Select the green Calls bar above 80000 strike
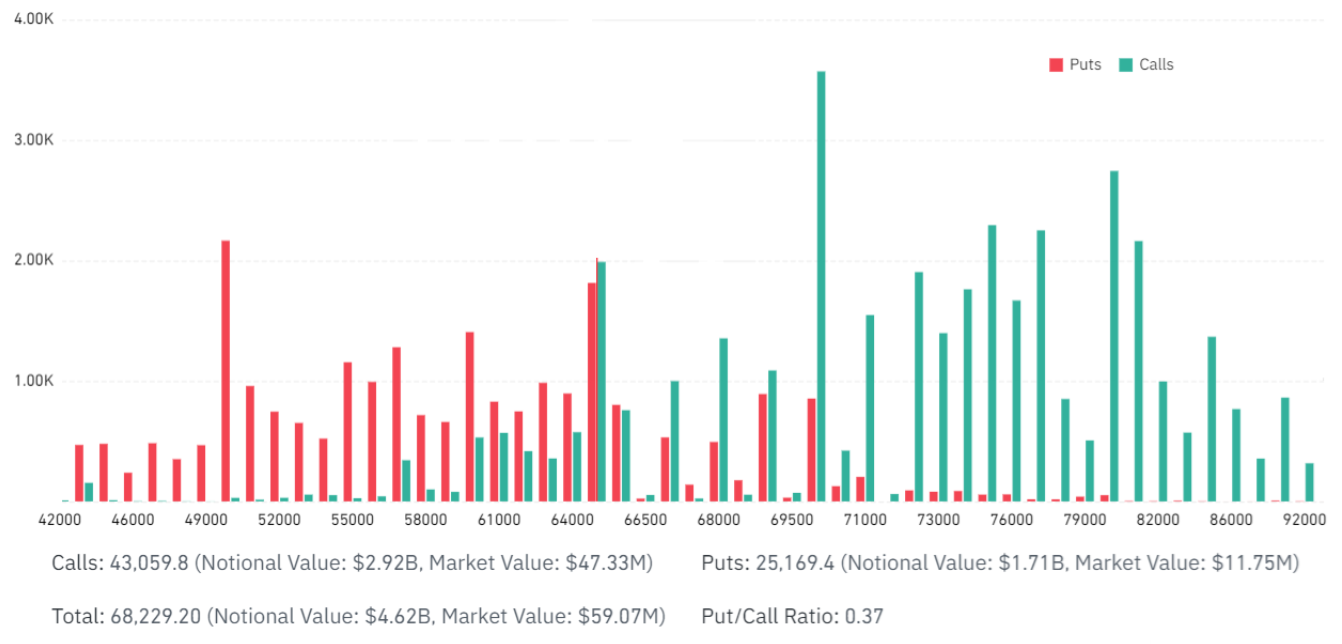Screen dimensions: 1342x644 (1114, 336)
